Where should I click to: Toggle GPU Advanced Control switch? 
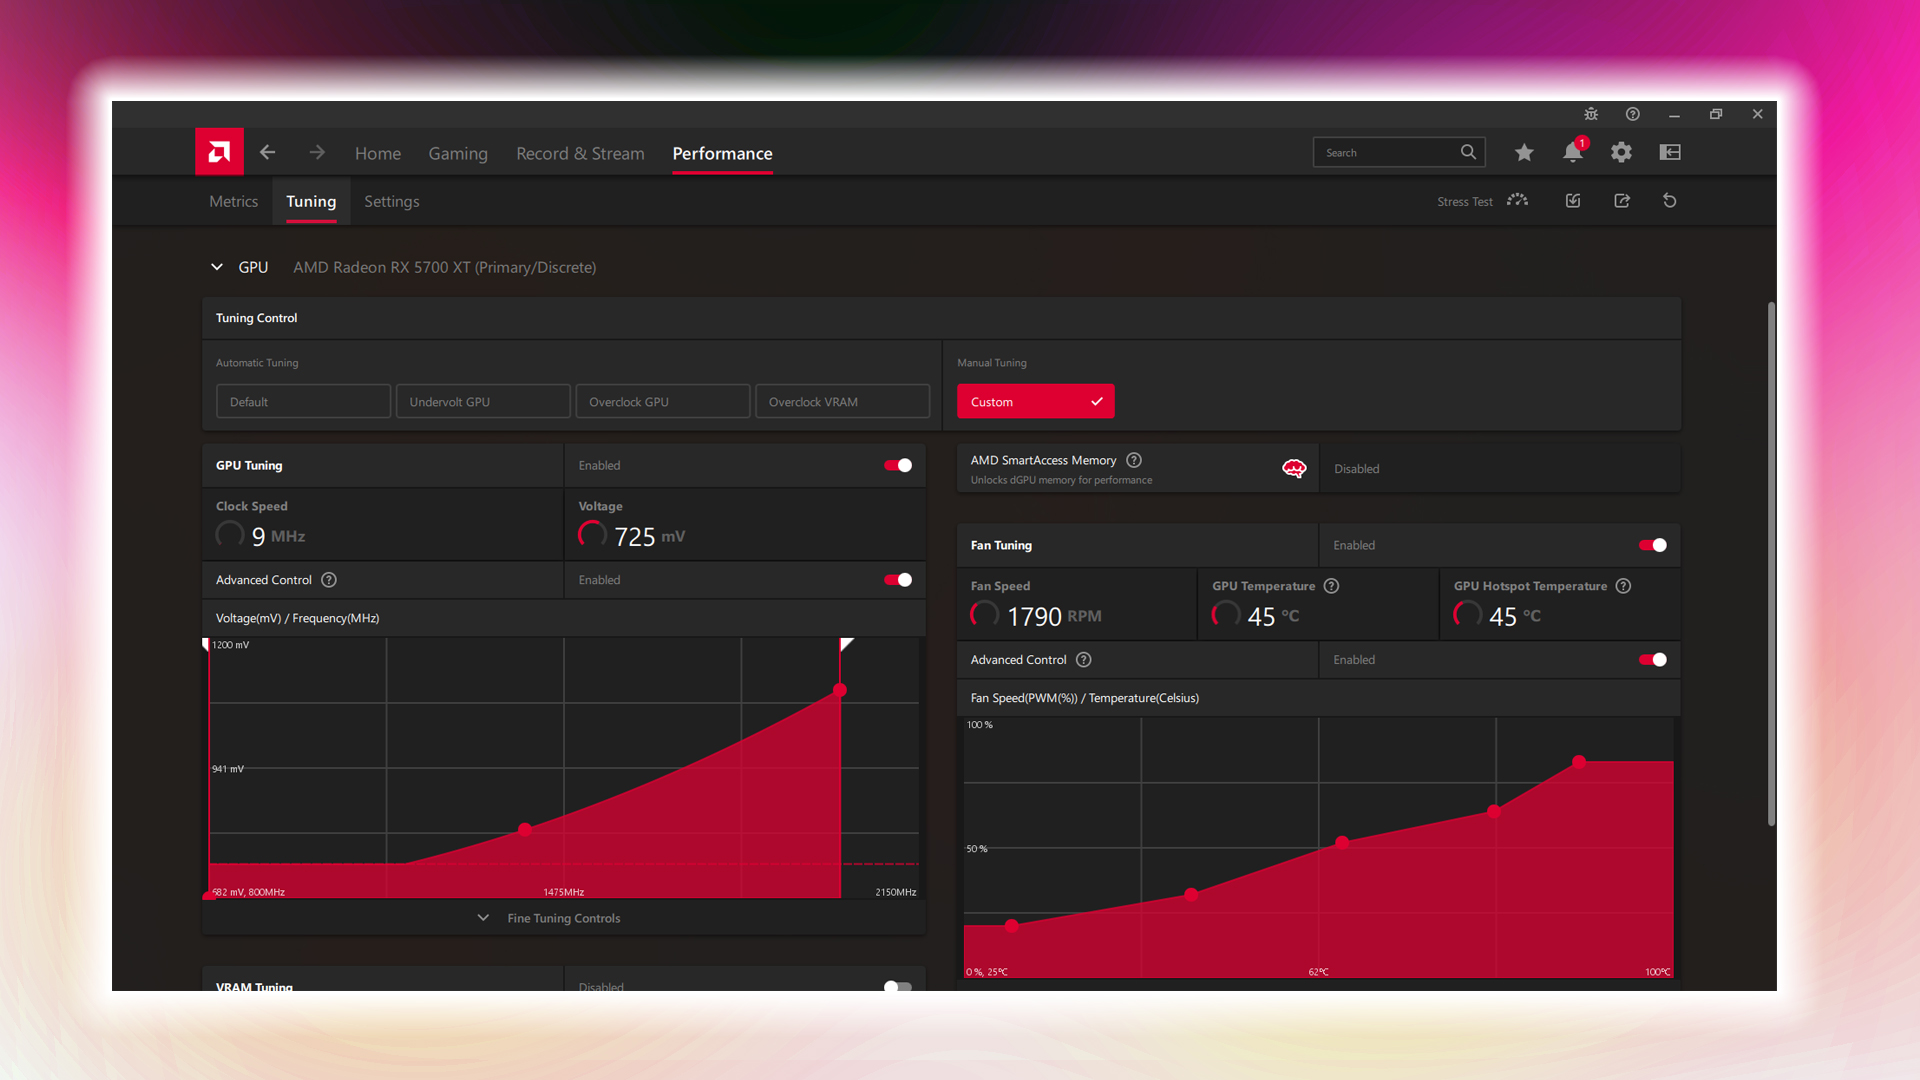coord(898,580)
